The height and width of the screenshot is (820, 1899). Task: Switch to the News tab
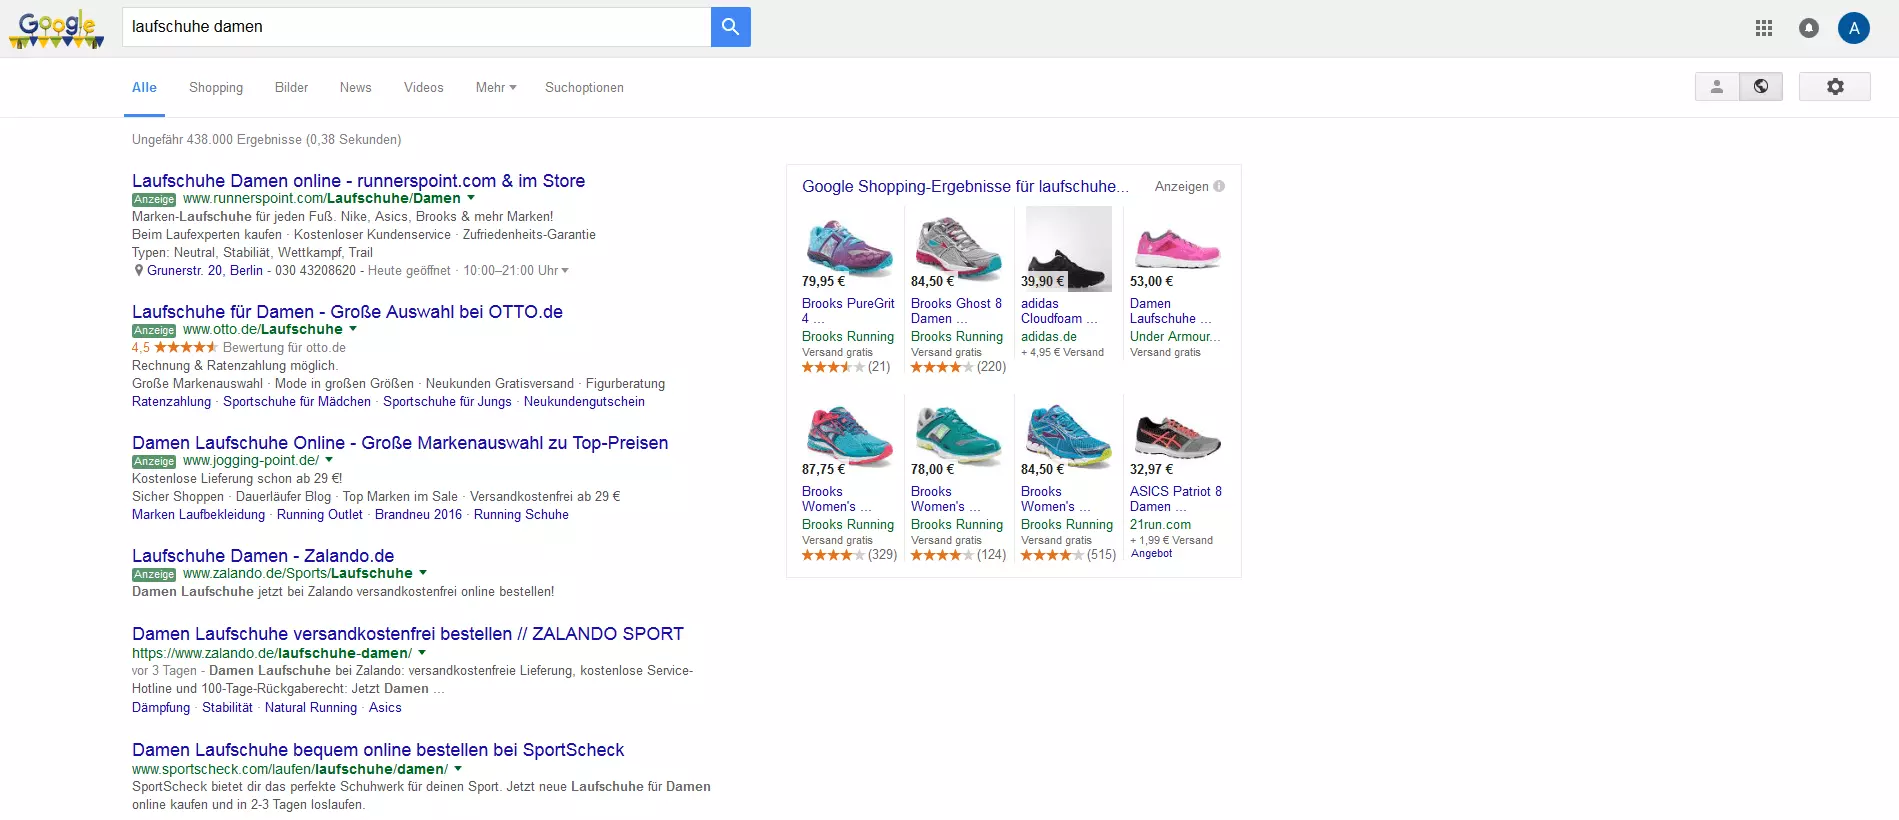point(355,87)
